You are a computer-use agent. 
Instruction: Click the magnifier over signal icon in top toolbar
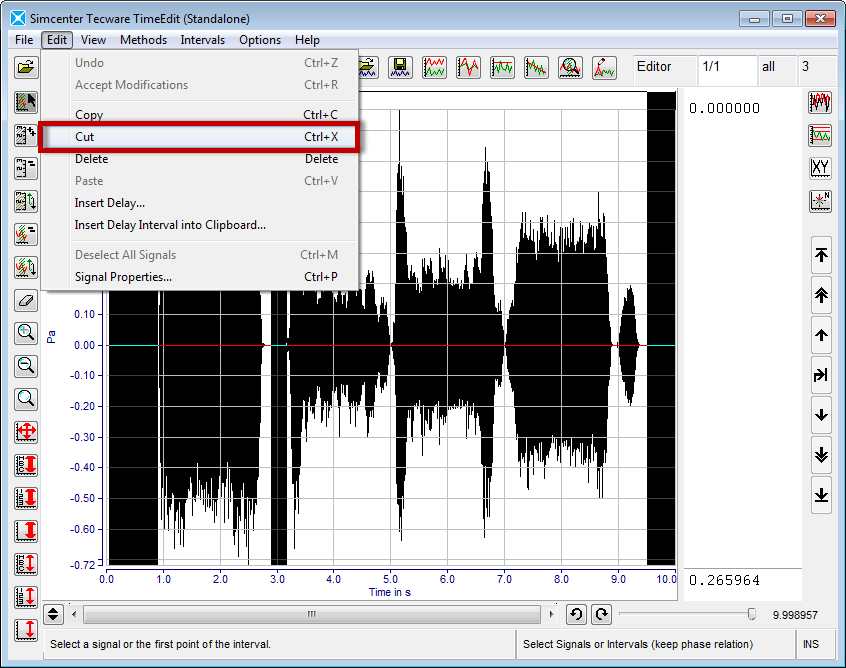[x=570, y=68]
